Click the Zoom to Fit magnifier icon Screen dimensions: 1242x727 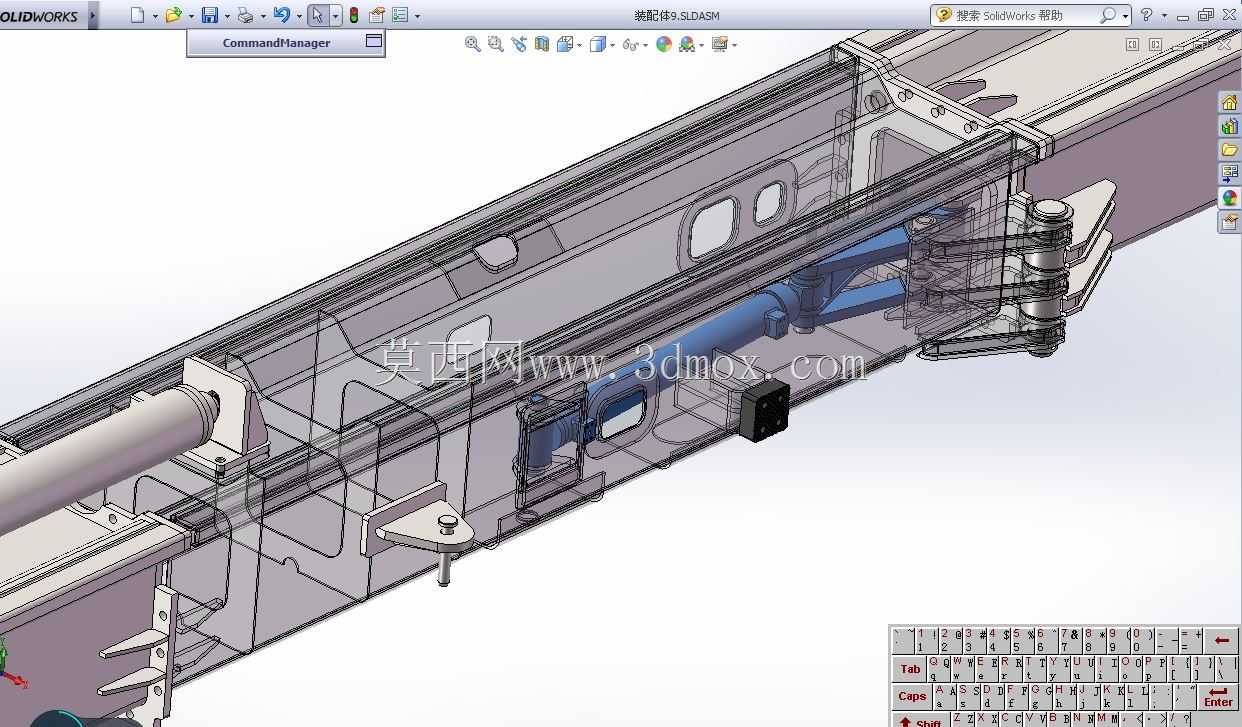click(473, 44)
